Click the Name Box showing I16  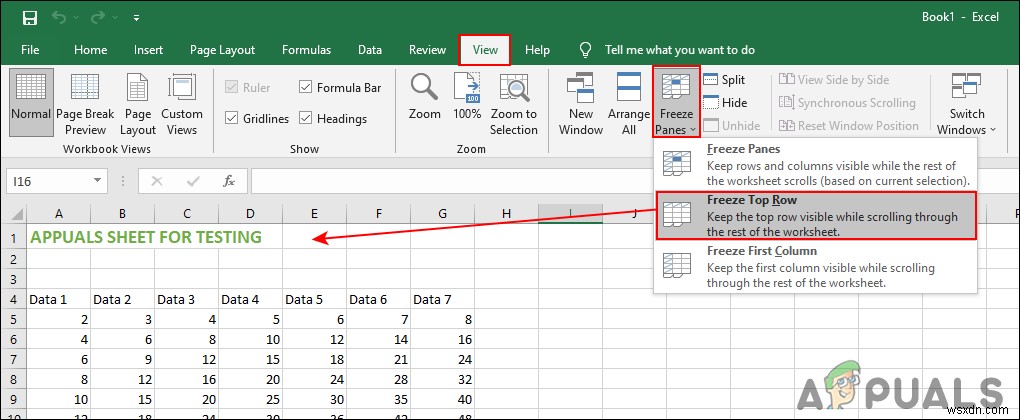(x=49, y=181)
